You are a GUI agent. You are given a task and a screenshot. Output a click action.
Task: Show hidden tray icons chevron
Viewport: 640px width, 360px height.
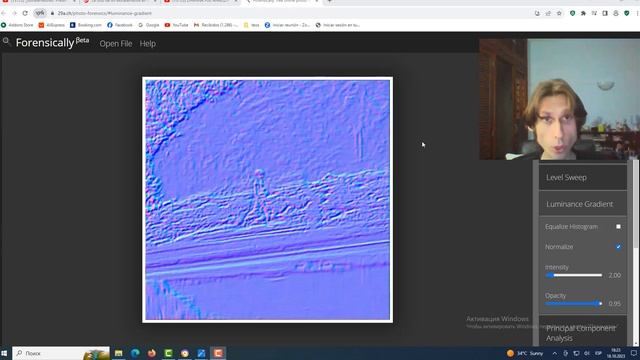pos(554,353)
